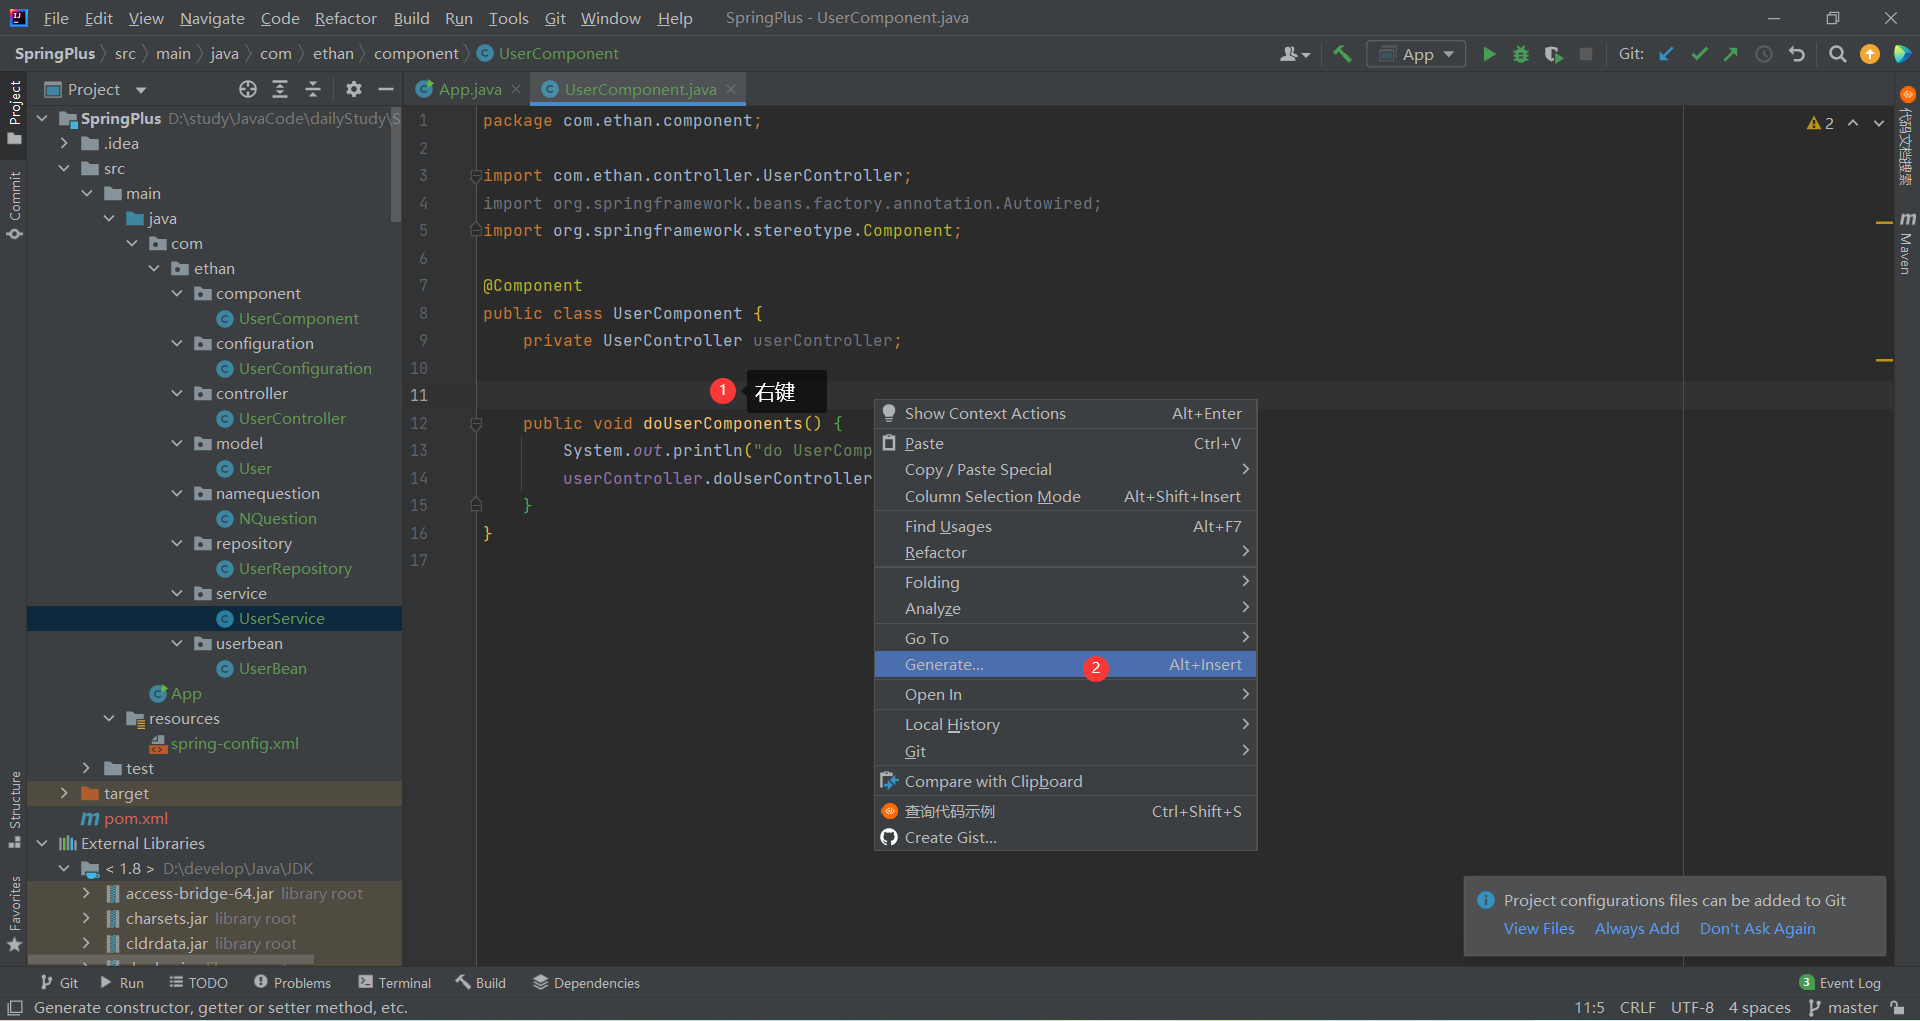Click Don't Ask Again link
The image size is (1920, 1021).
click(1757, 929)
